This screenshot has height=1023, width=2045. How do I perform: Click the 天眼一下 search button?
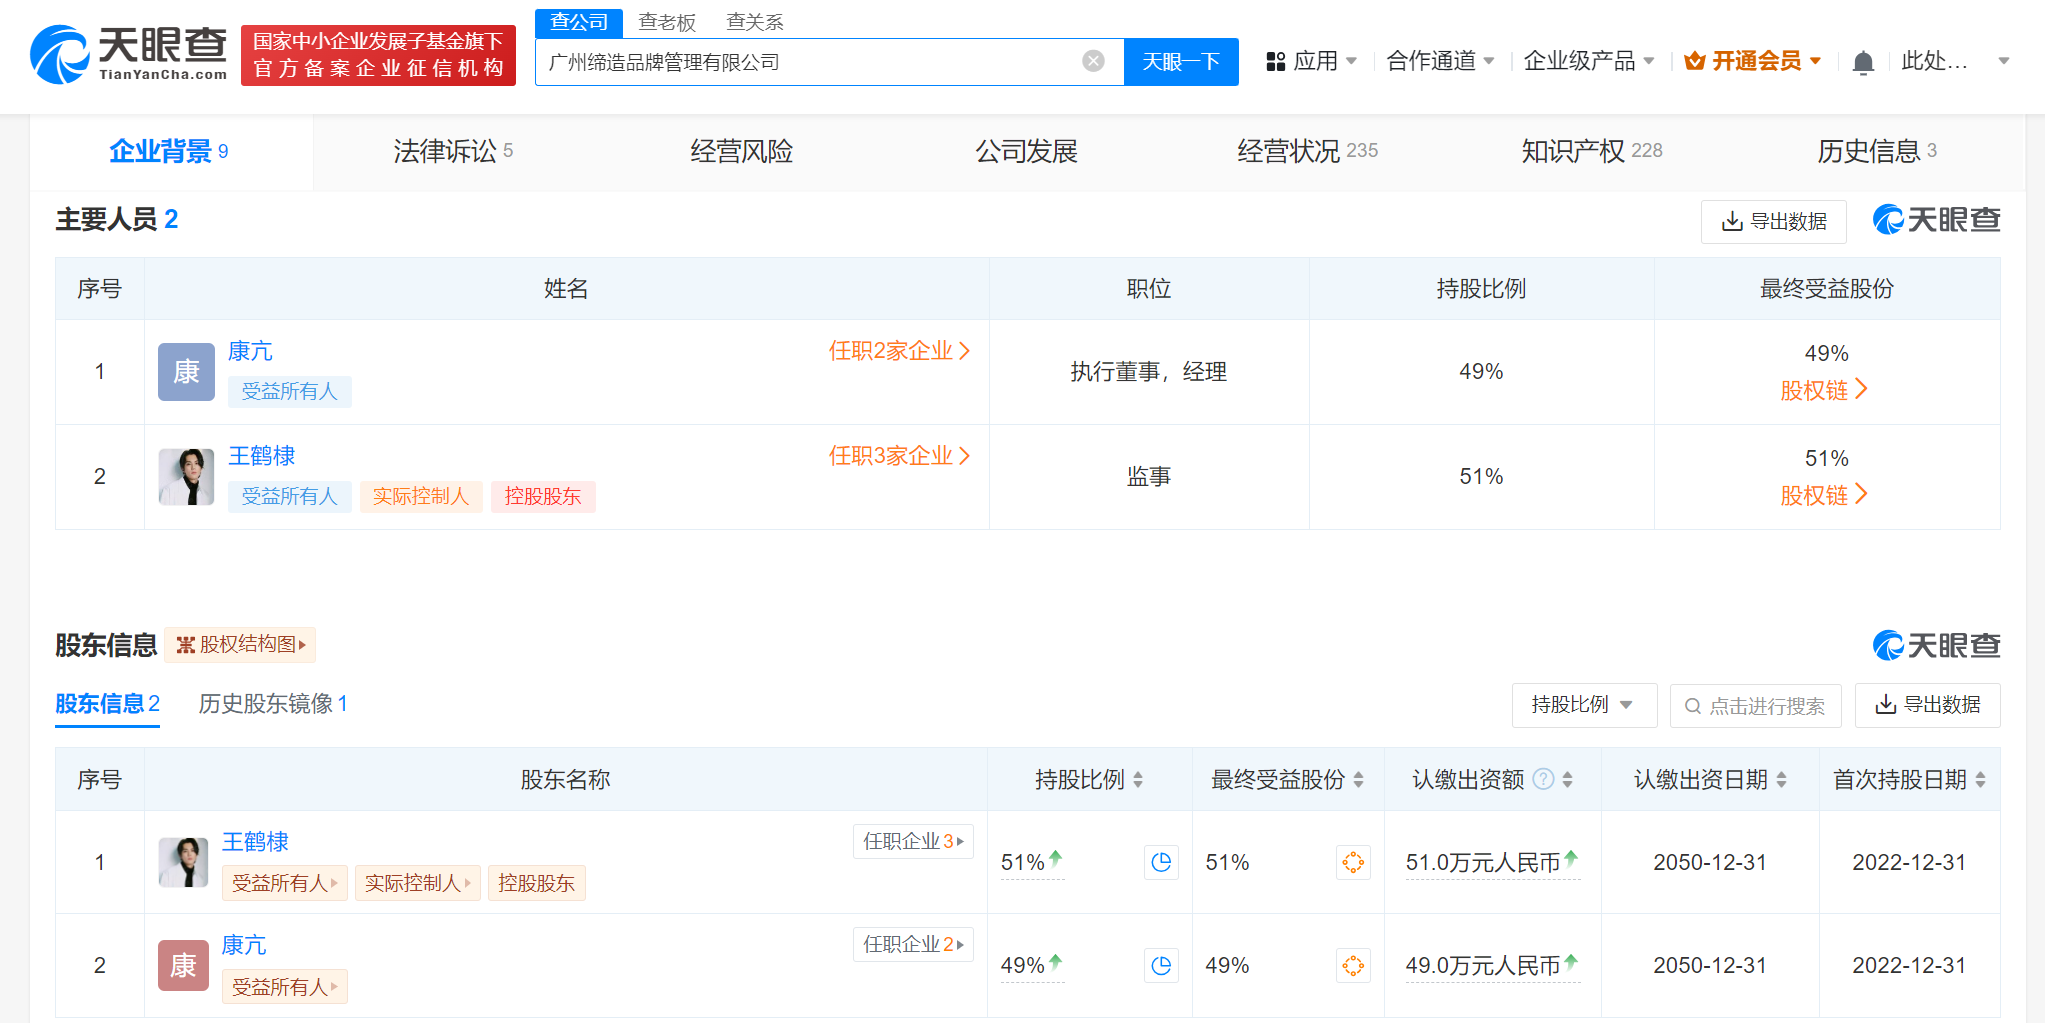pyautogui.click(x=1180, y=62)
